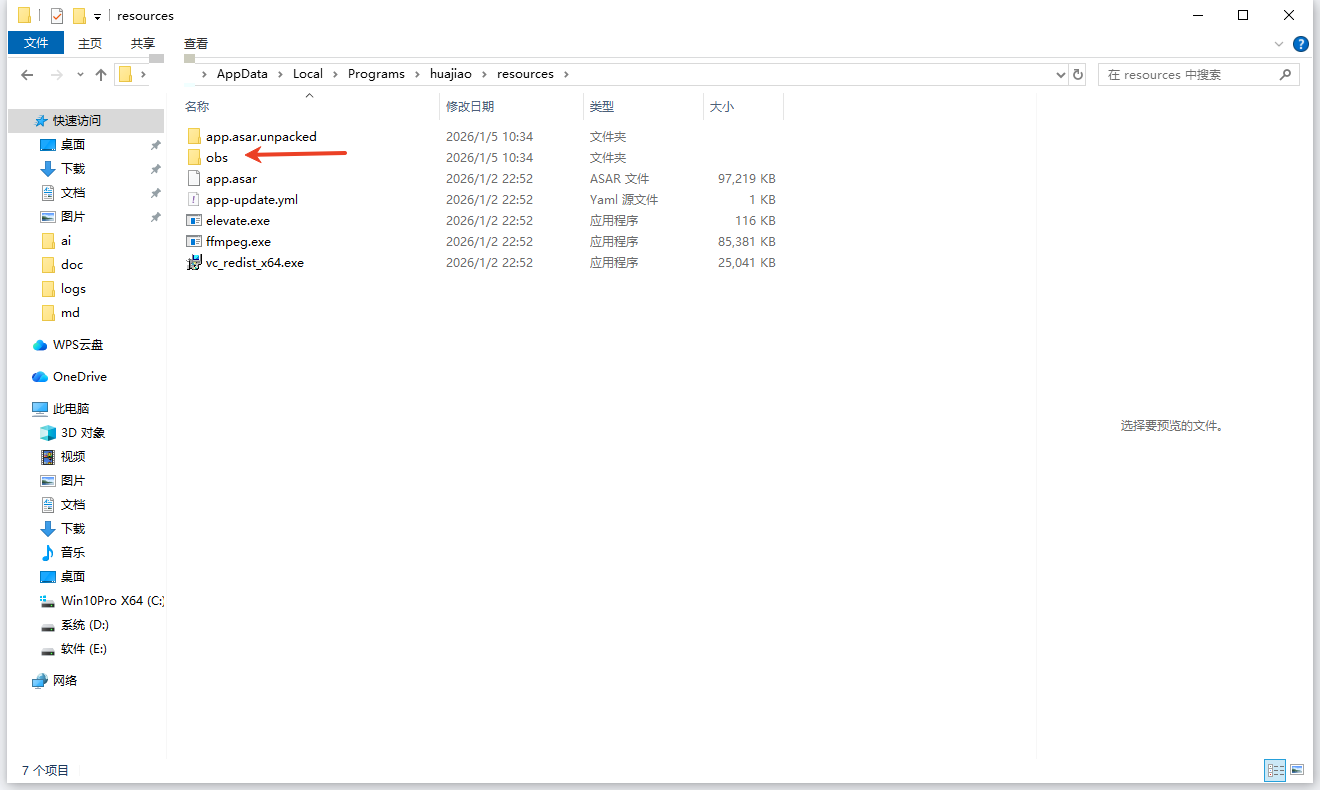Select the obs folder
The image size is (1320, 790).
(216, 158)
